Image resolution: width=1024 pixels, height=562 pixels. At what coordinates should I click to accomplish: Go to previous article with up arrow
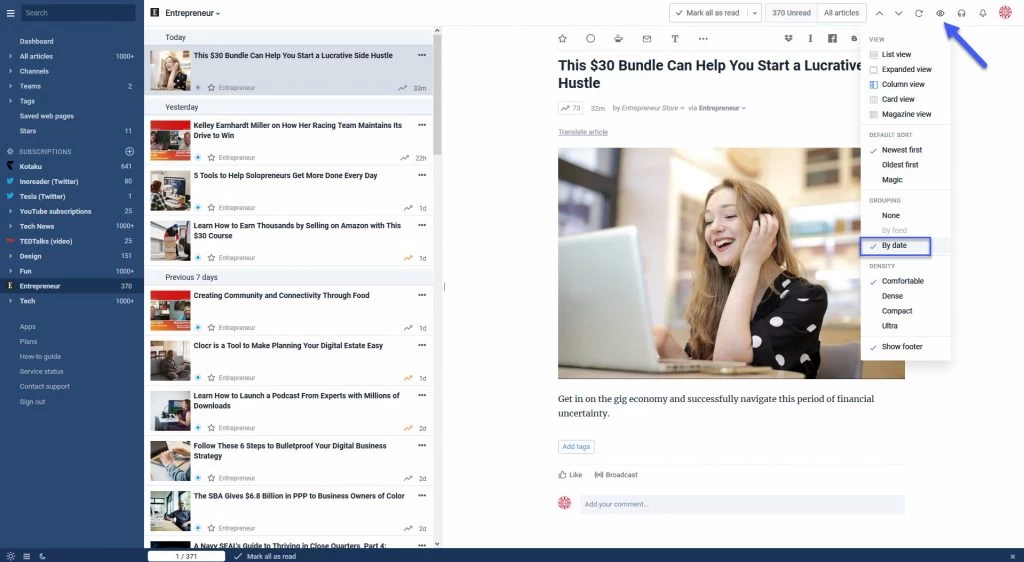point(880,13)
